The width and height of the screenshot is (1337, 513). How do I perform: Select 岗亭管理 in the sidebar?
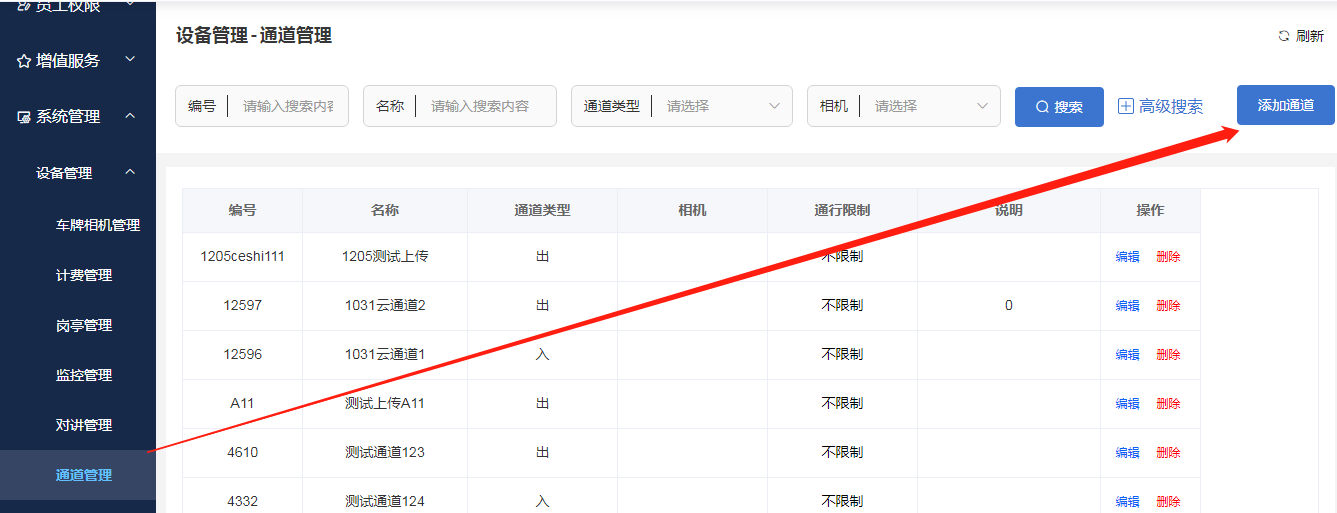tap(84, 325)
